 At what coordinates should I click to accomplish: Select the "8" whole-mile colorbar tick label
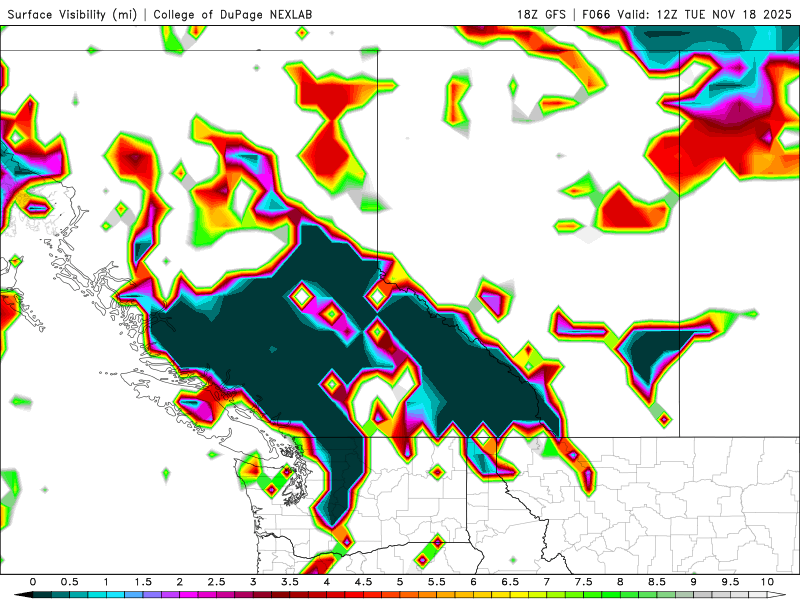pos(620,582)
